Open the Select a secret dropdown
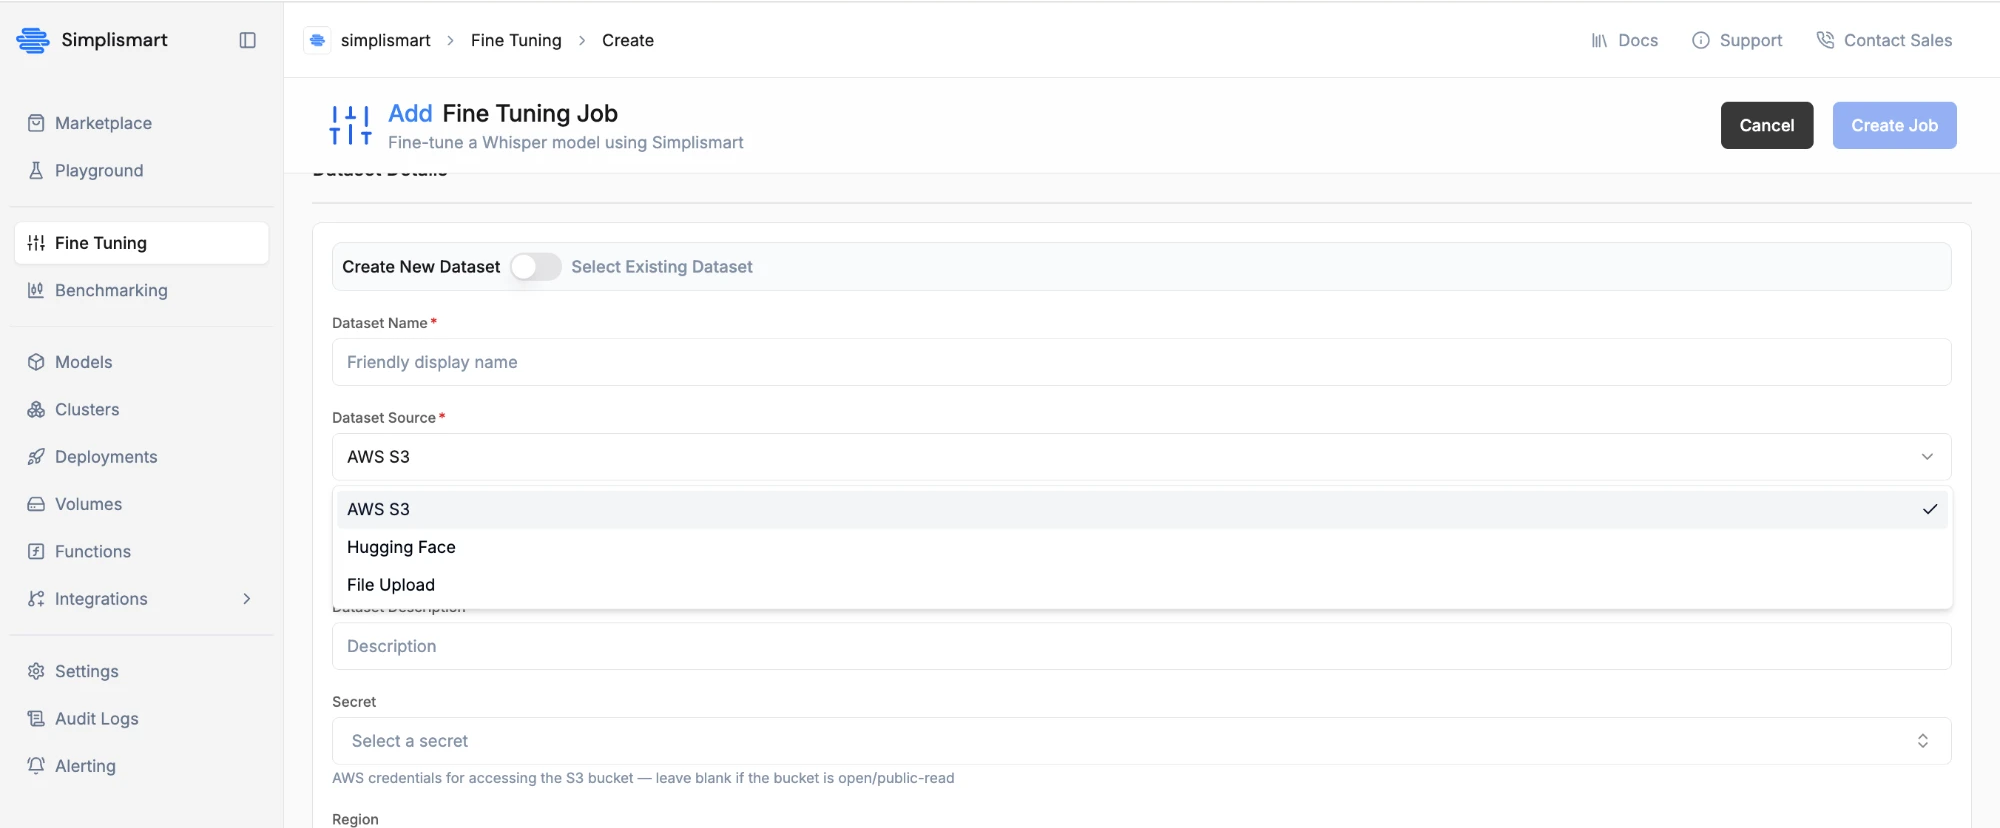Screen dimensions: 2000x828 (x=1141, y=741)
